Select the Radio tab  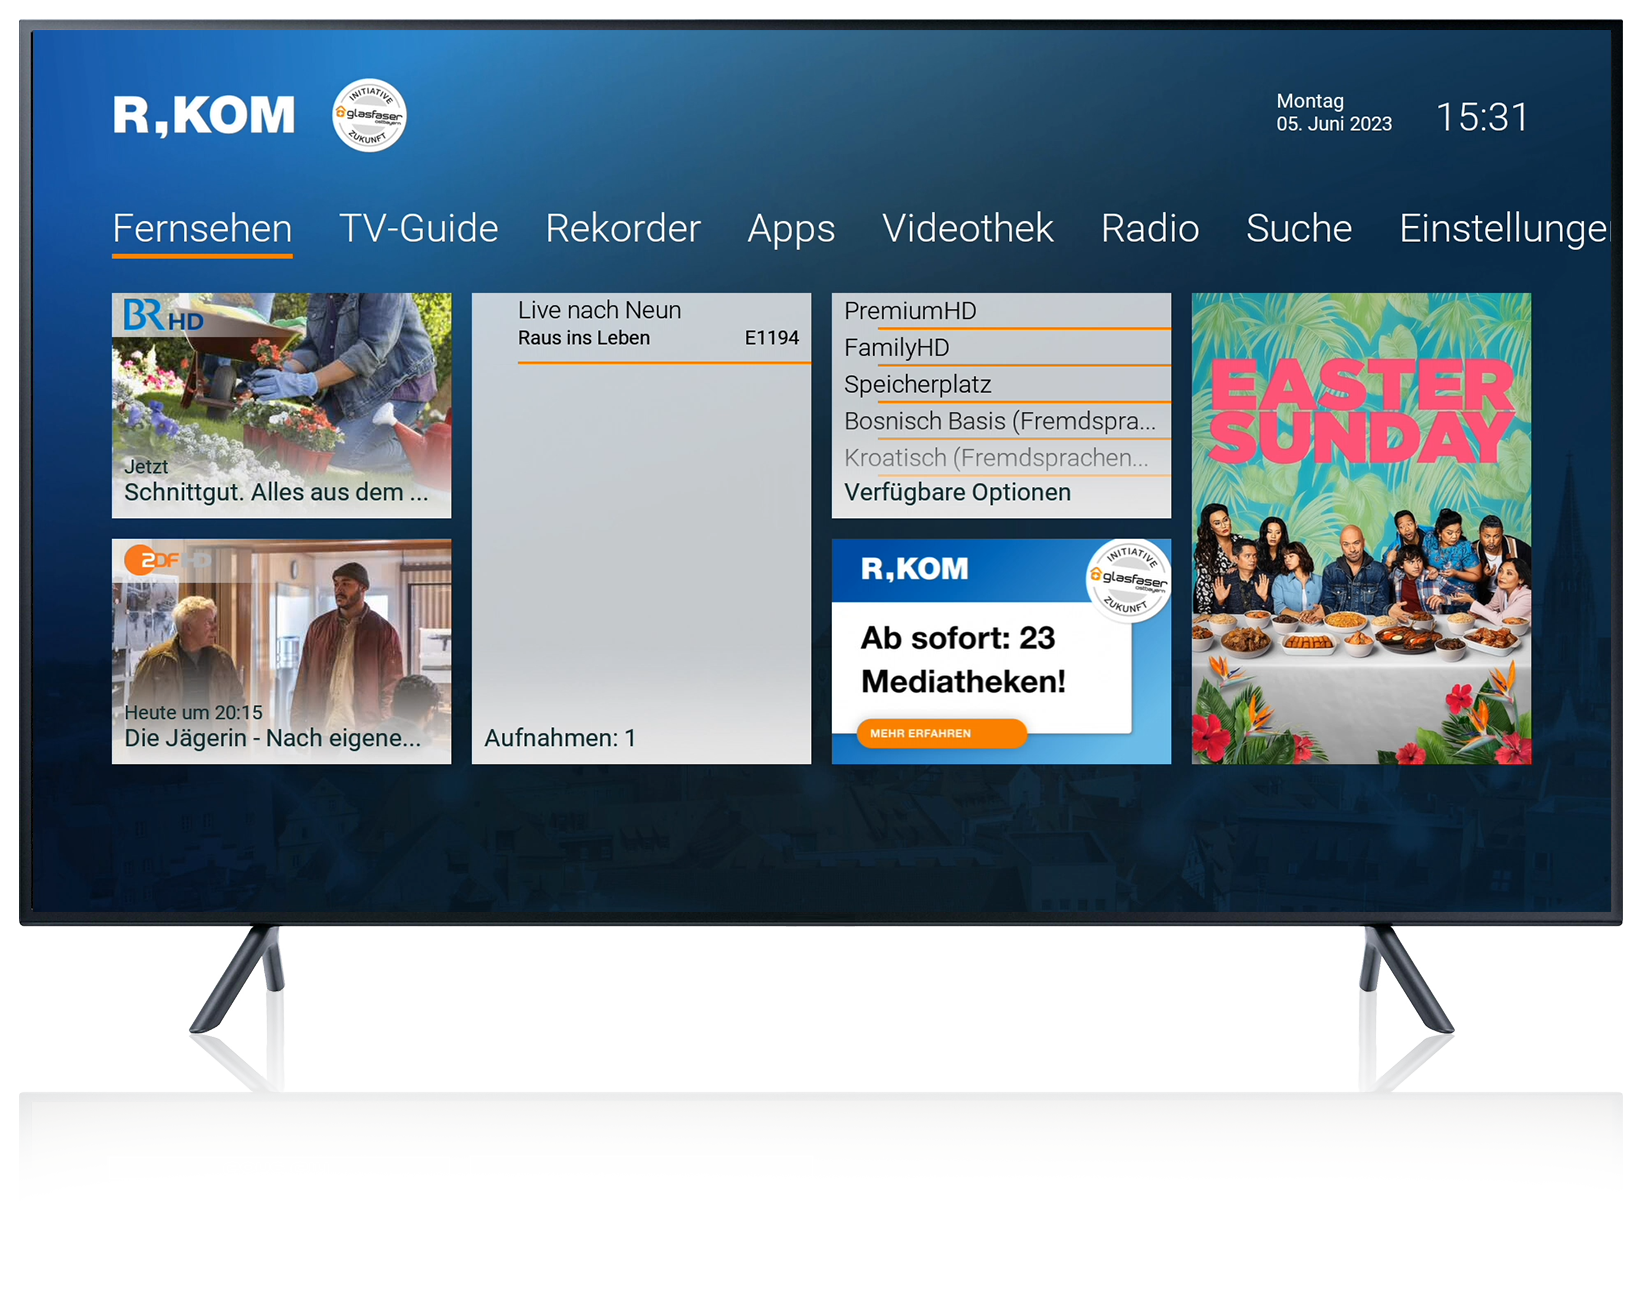(1150, 229)
